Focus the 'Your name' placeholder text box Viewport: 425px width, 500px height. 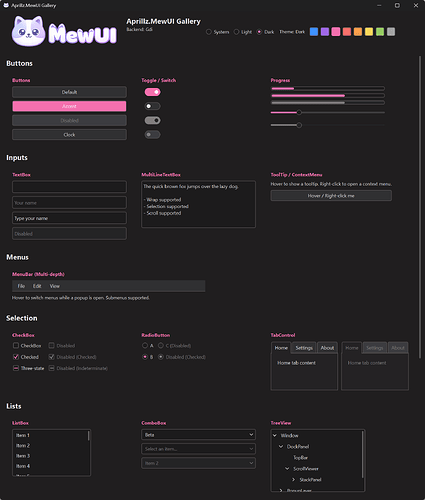click(x=69, y=202)
